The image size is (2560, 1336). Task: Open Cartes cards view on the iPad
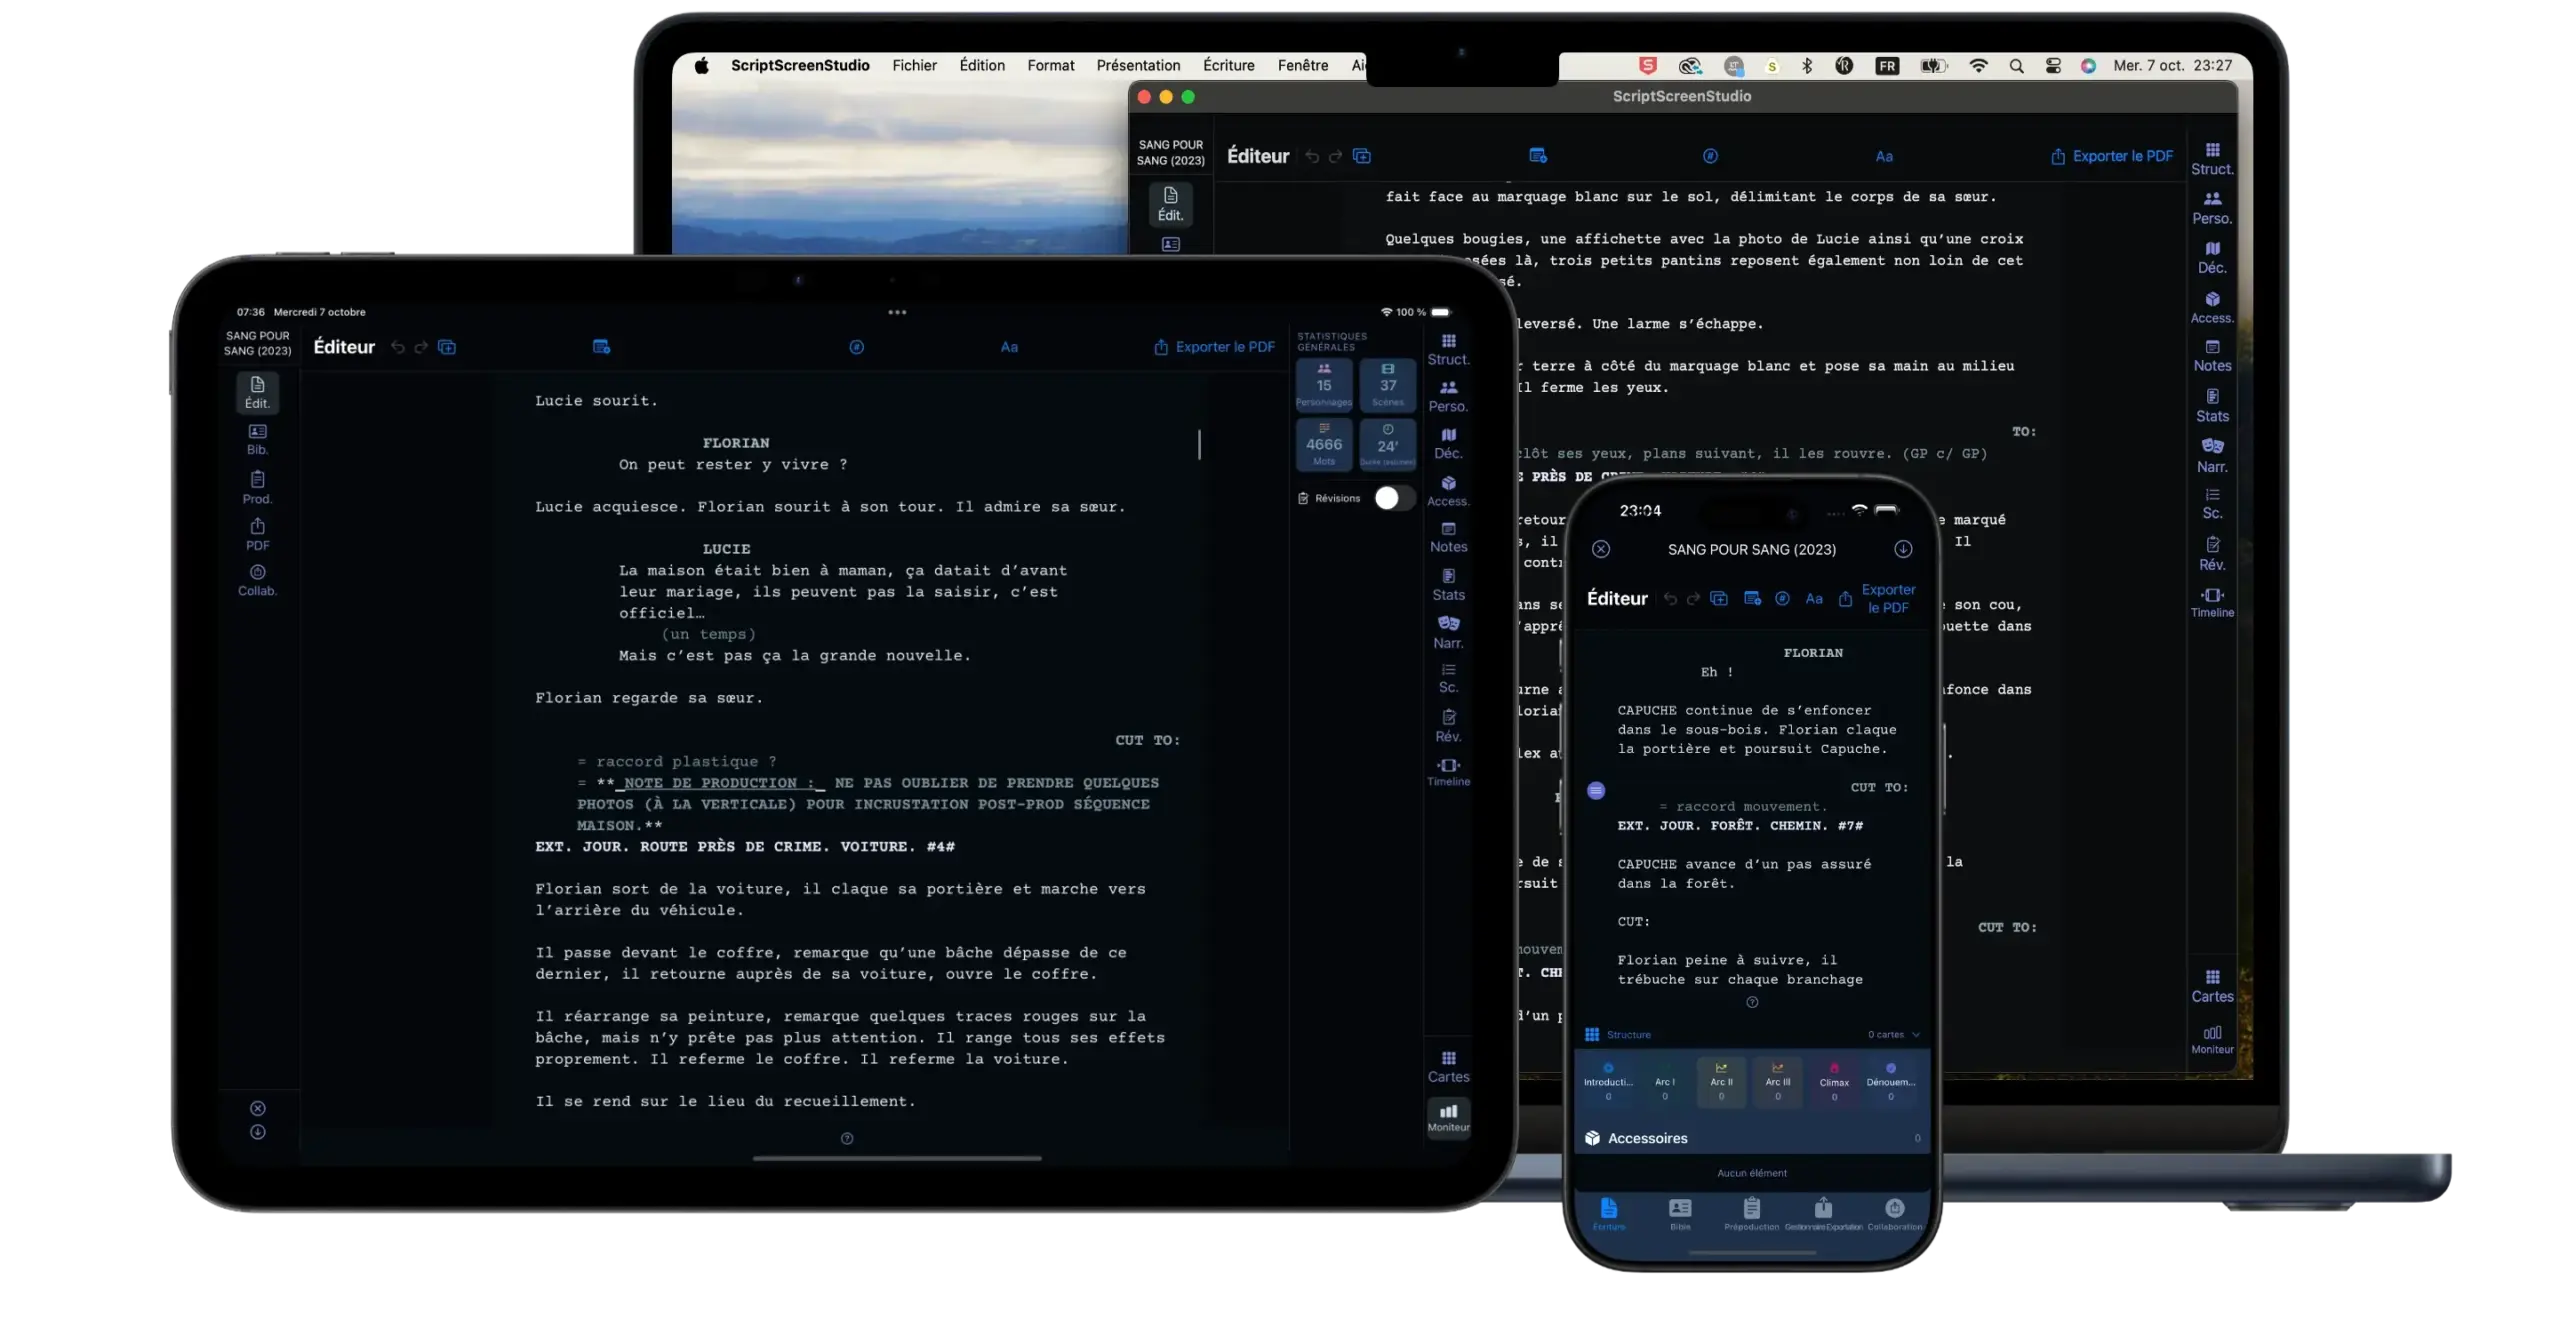tap(1447, 1067)
